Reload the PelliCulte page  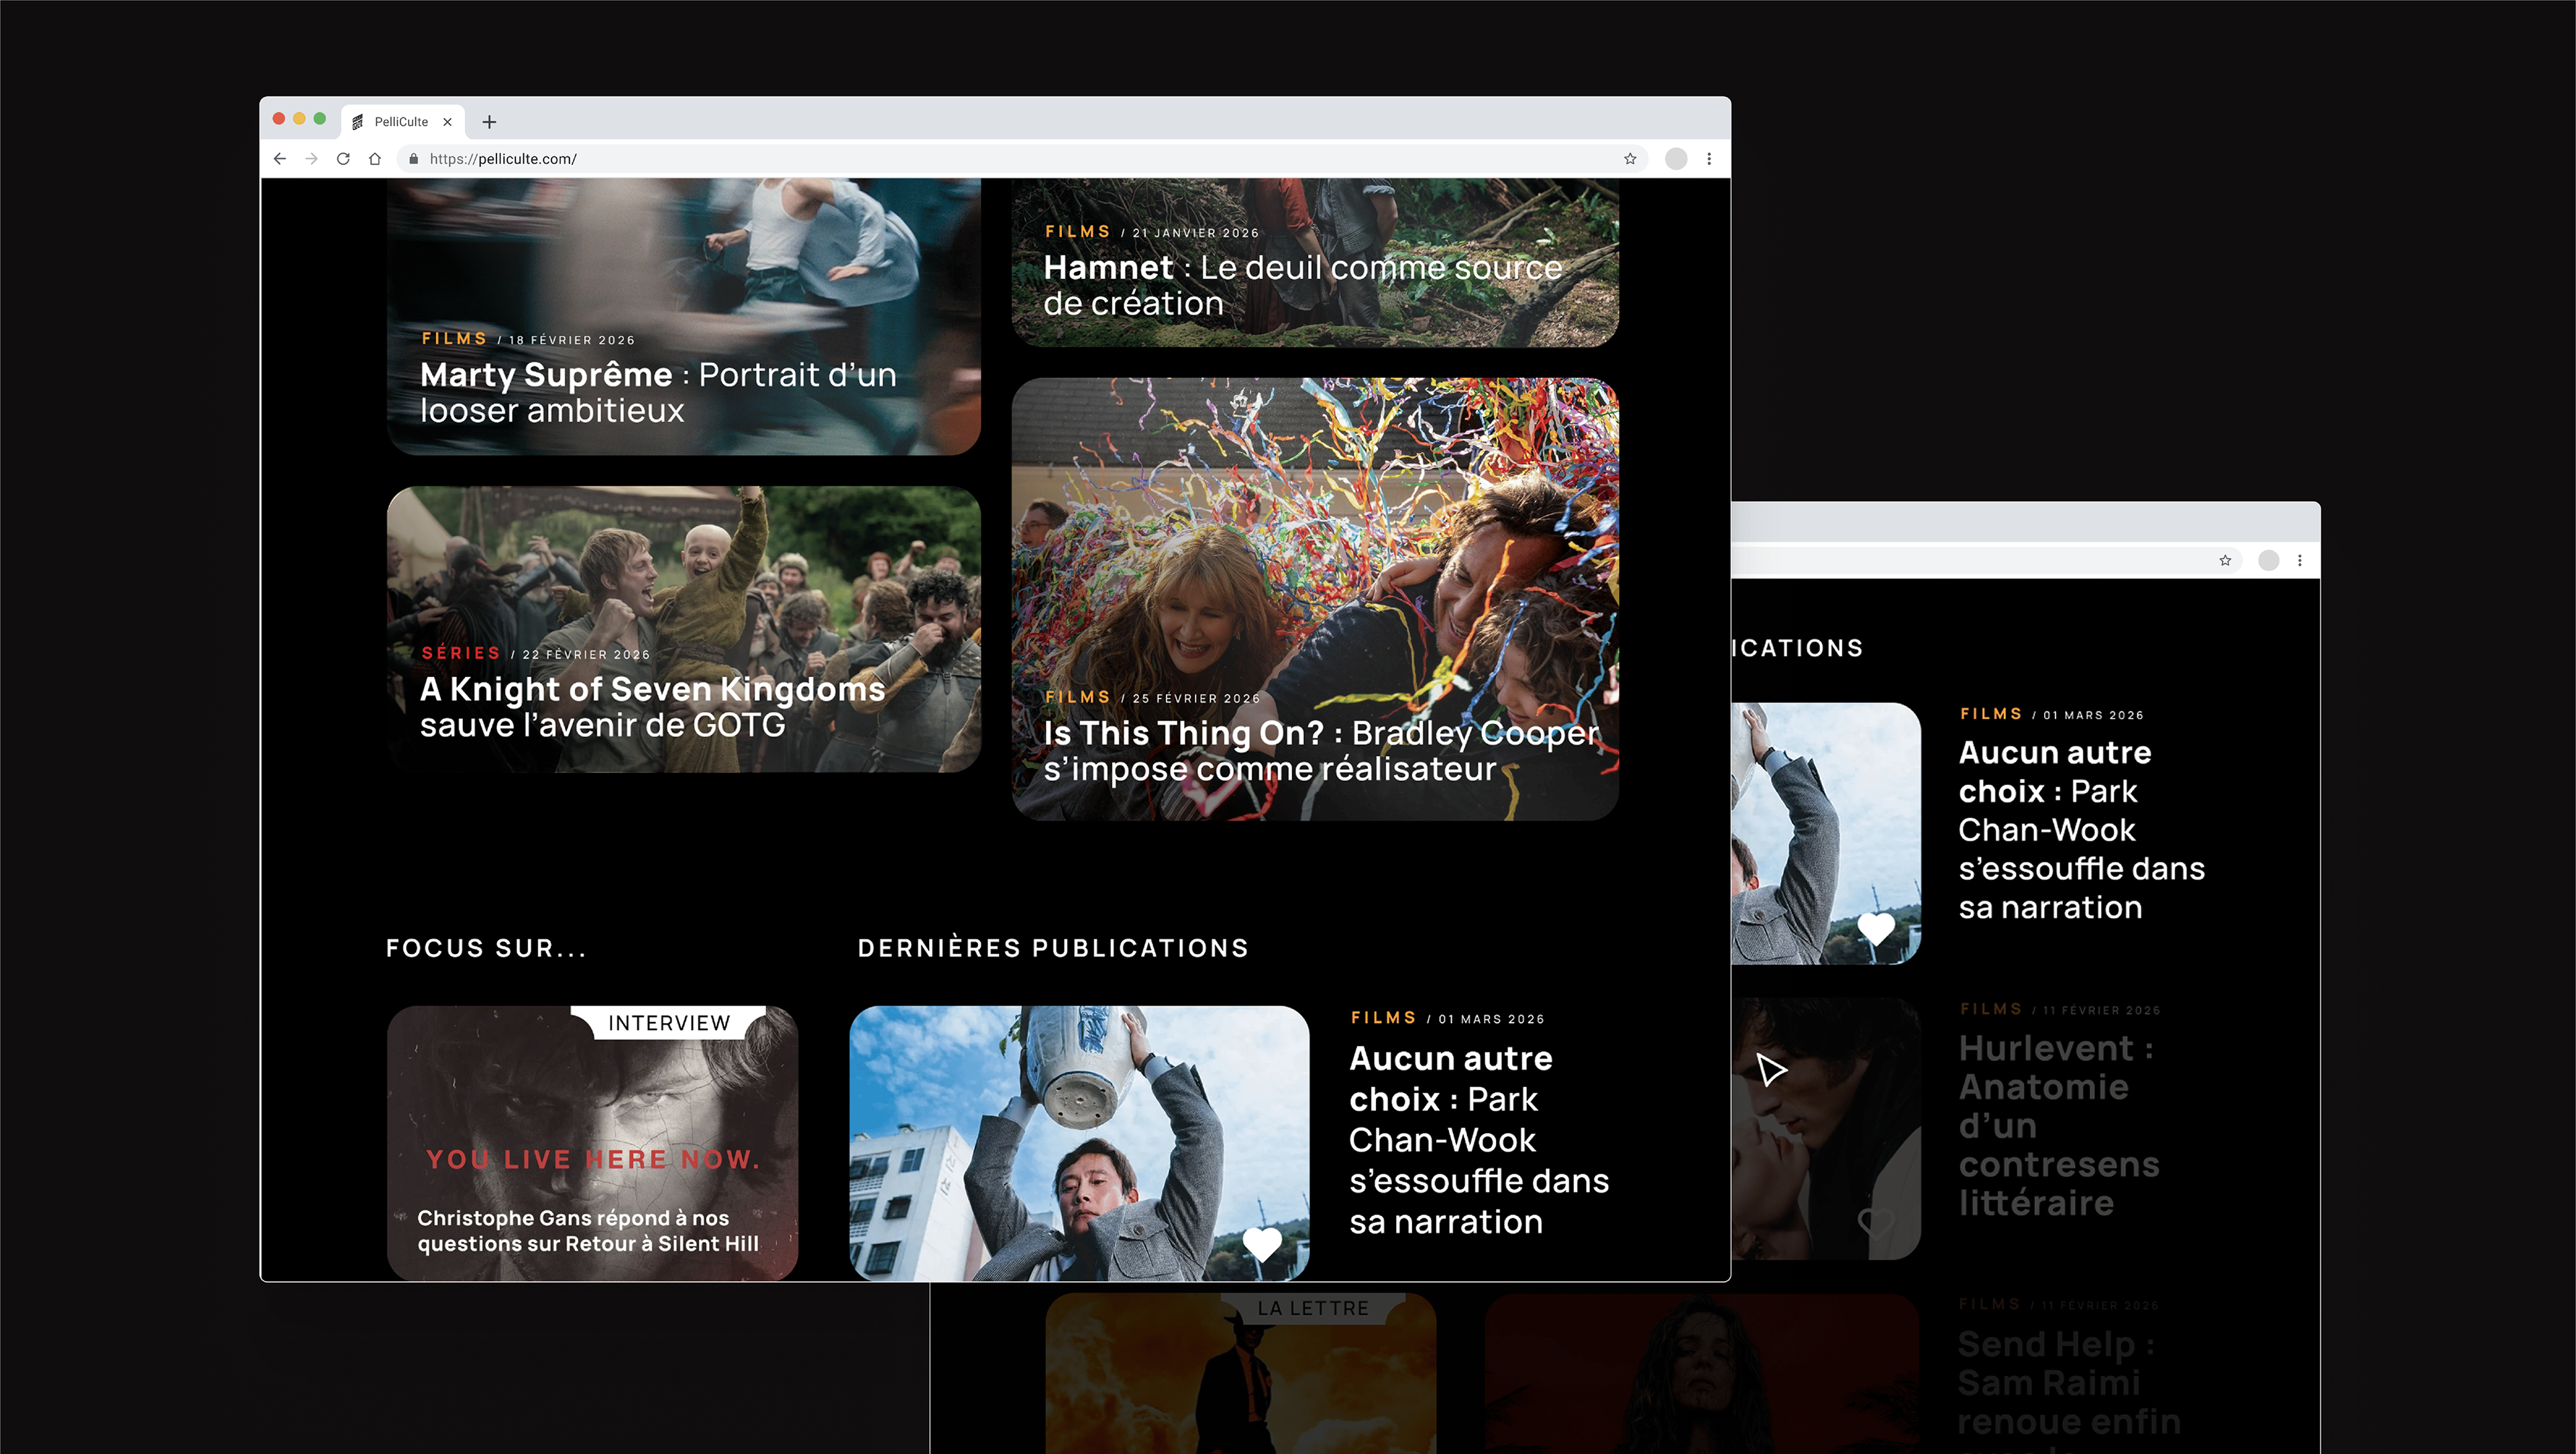point(343,159)
